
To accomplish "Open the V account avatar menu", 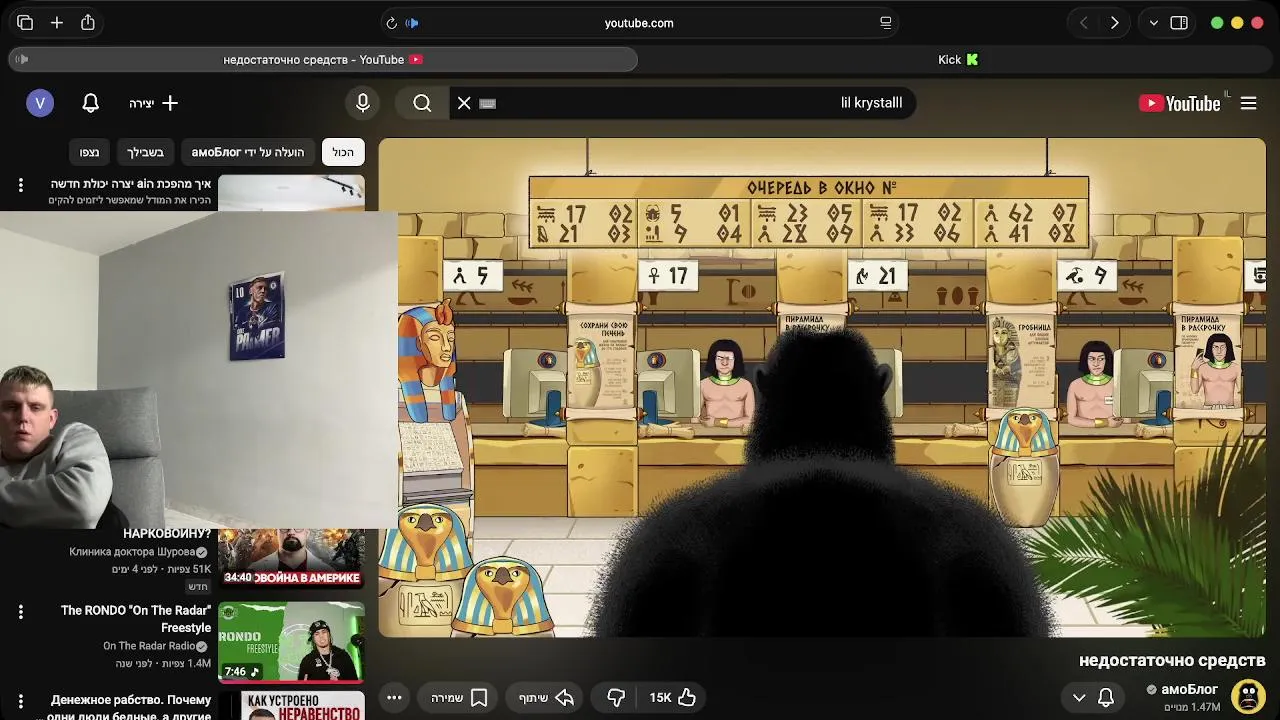I will point(40,103).
